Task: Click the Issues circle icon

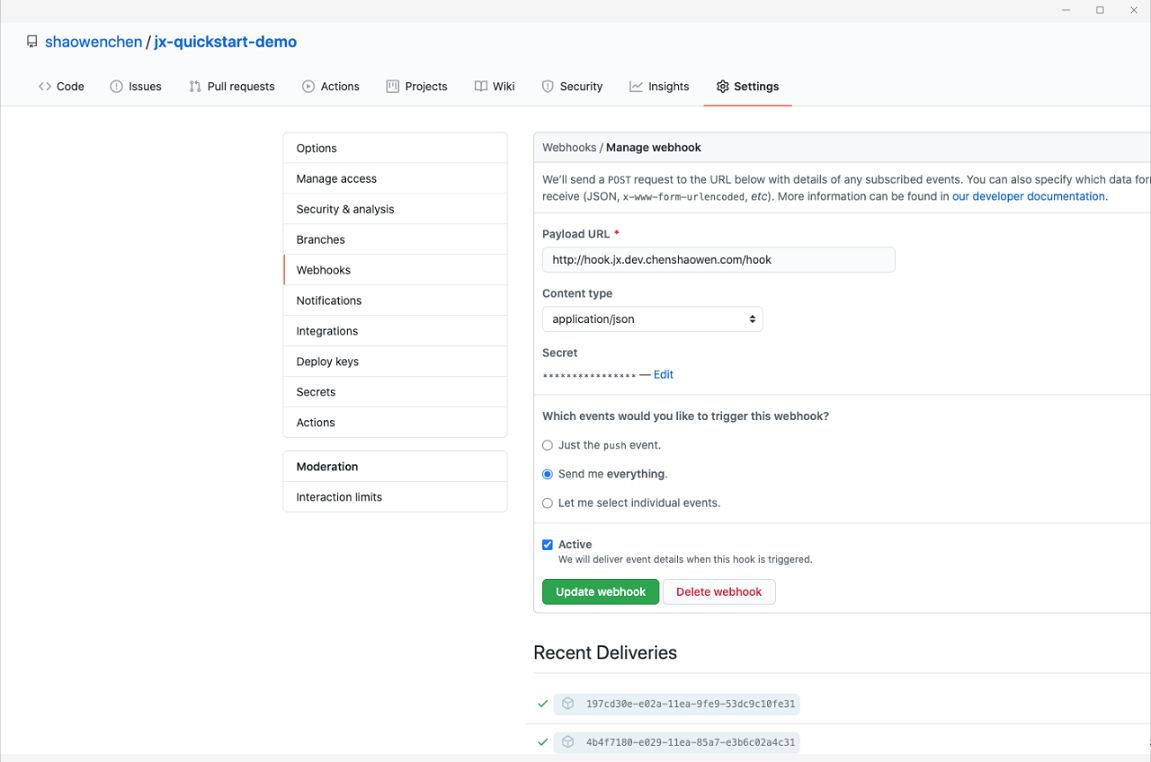Action: tap(116, 87)
